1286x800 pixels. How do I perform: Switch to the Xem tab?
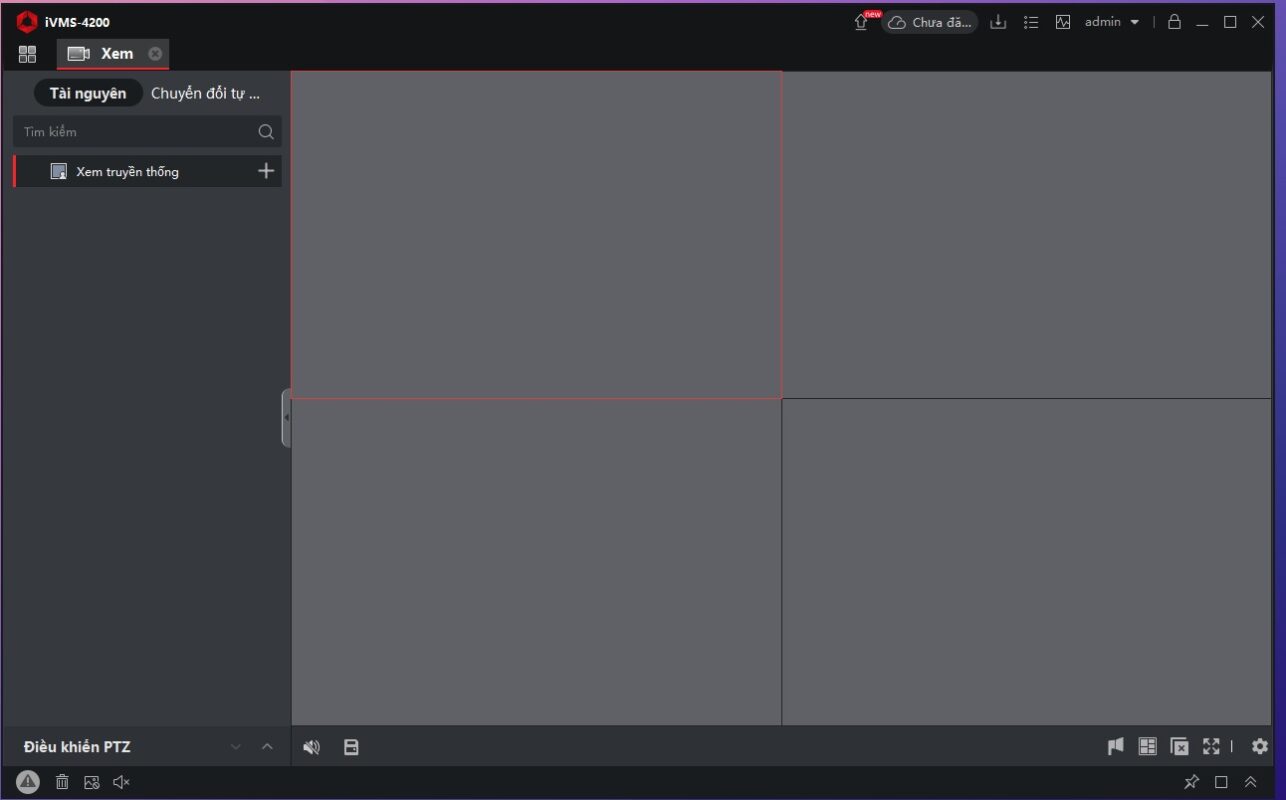pos(112,54)
